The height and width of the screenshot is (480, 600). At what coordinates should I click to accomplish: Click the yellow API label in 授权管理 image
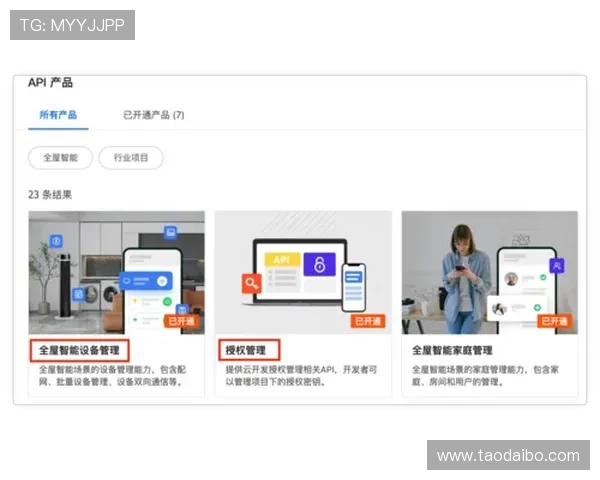(x=282, y=260)
